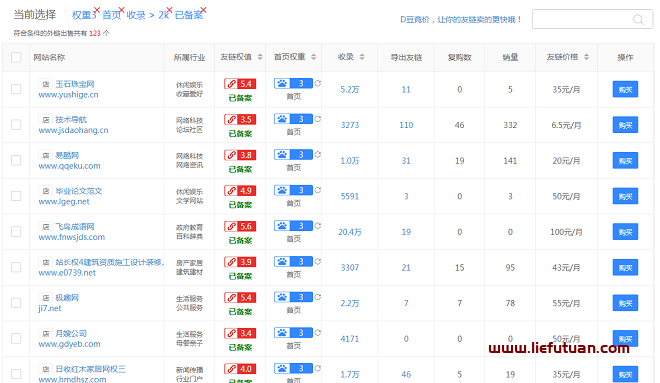
Task: Buy the 飞鸟成语网 link at 100元/月
Action: pyautogui.click(x=625, y=231)
